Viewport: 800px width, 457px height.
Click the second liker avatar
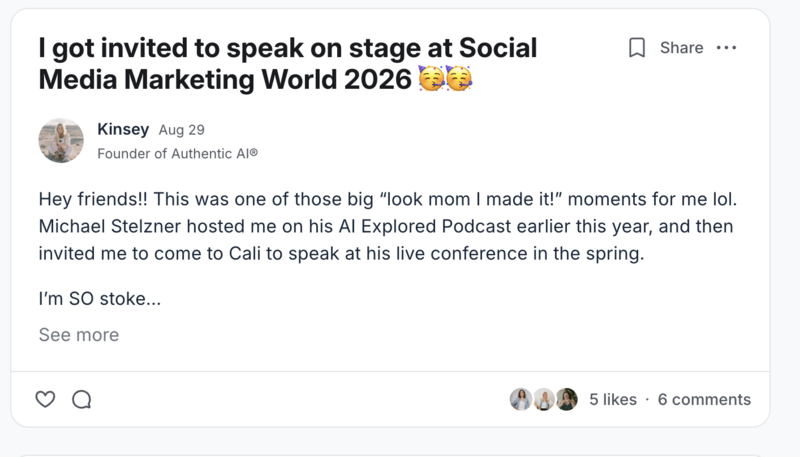click(x=544, y=399)
